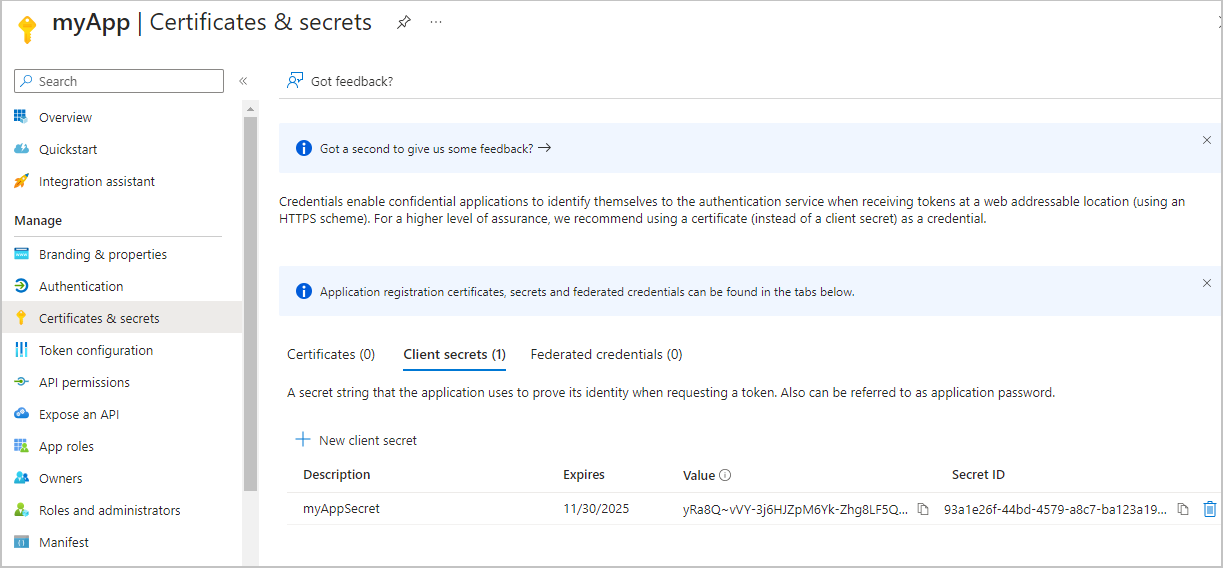This screenshot has width=1223, height=568.
Task: Open the 'Got a second' feedback link
Action: pos(436,148)
